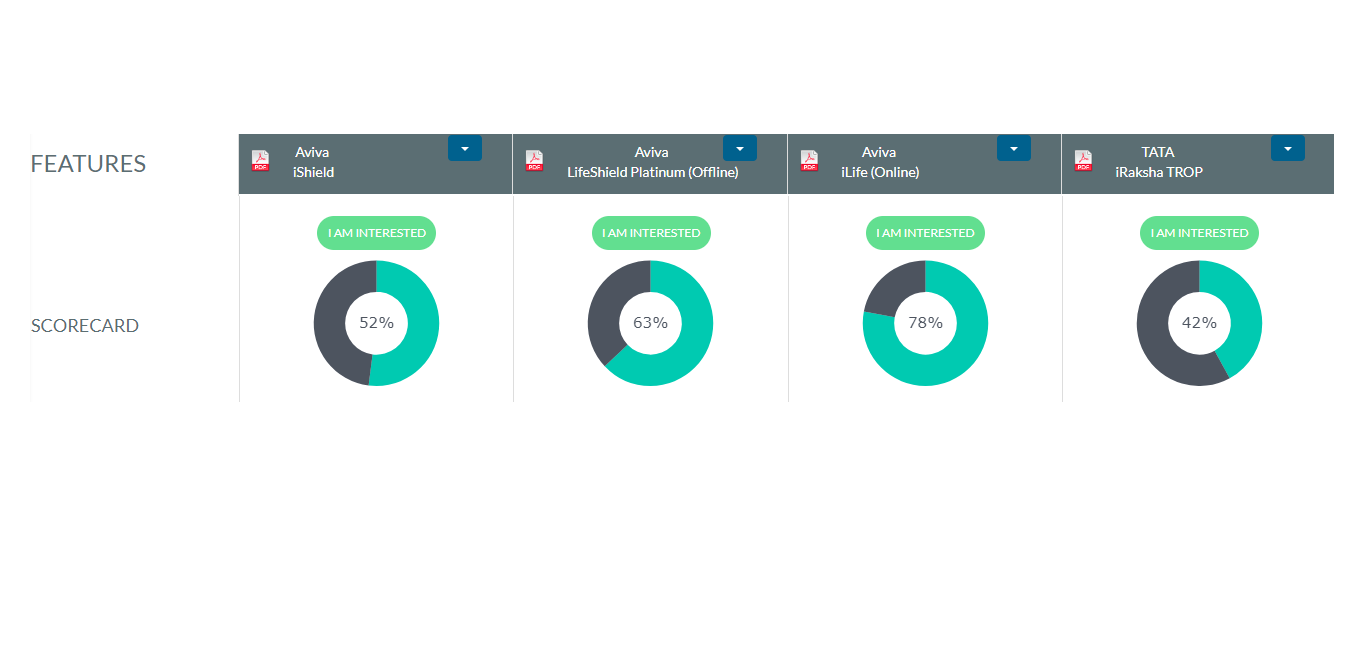
Task: Expand the dropdown for Aviva iLife column
Action: point(1013,148)
